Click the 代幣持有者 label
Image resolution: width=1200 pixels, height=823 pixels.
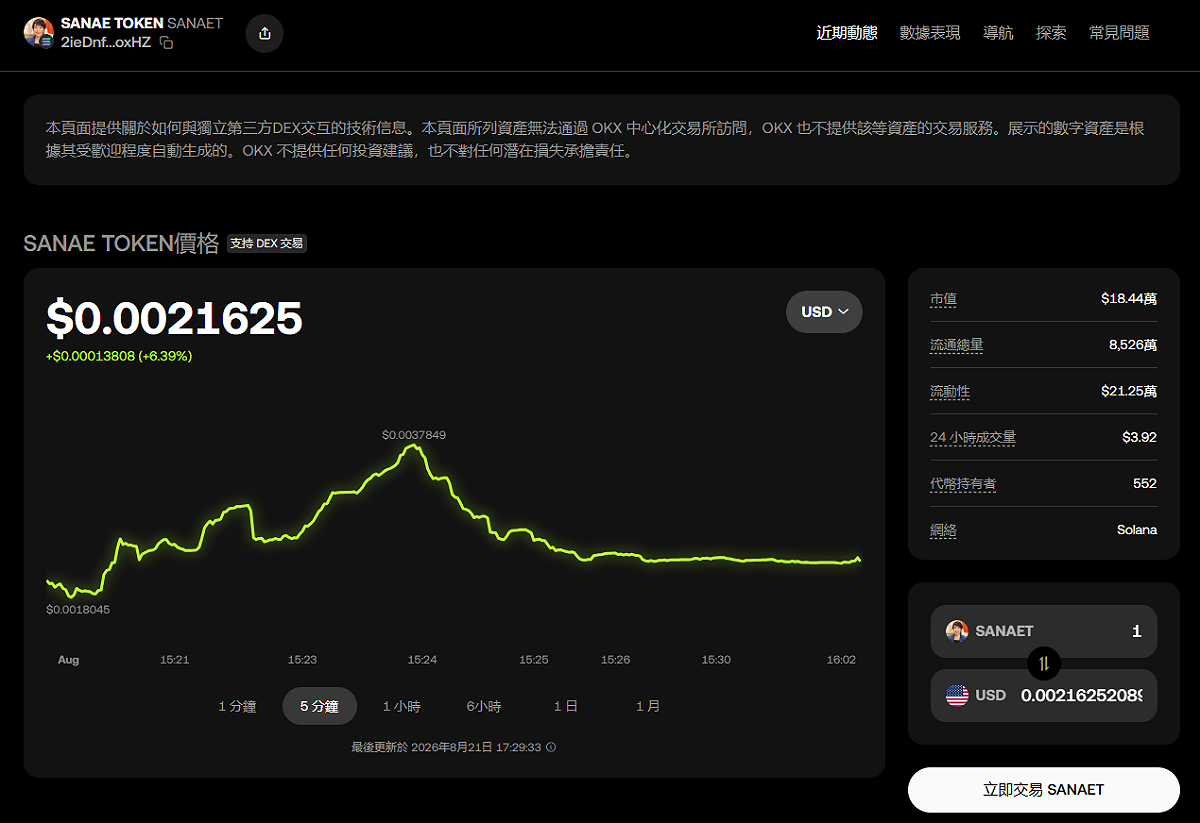pos(963,484)
